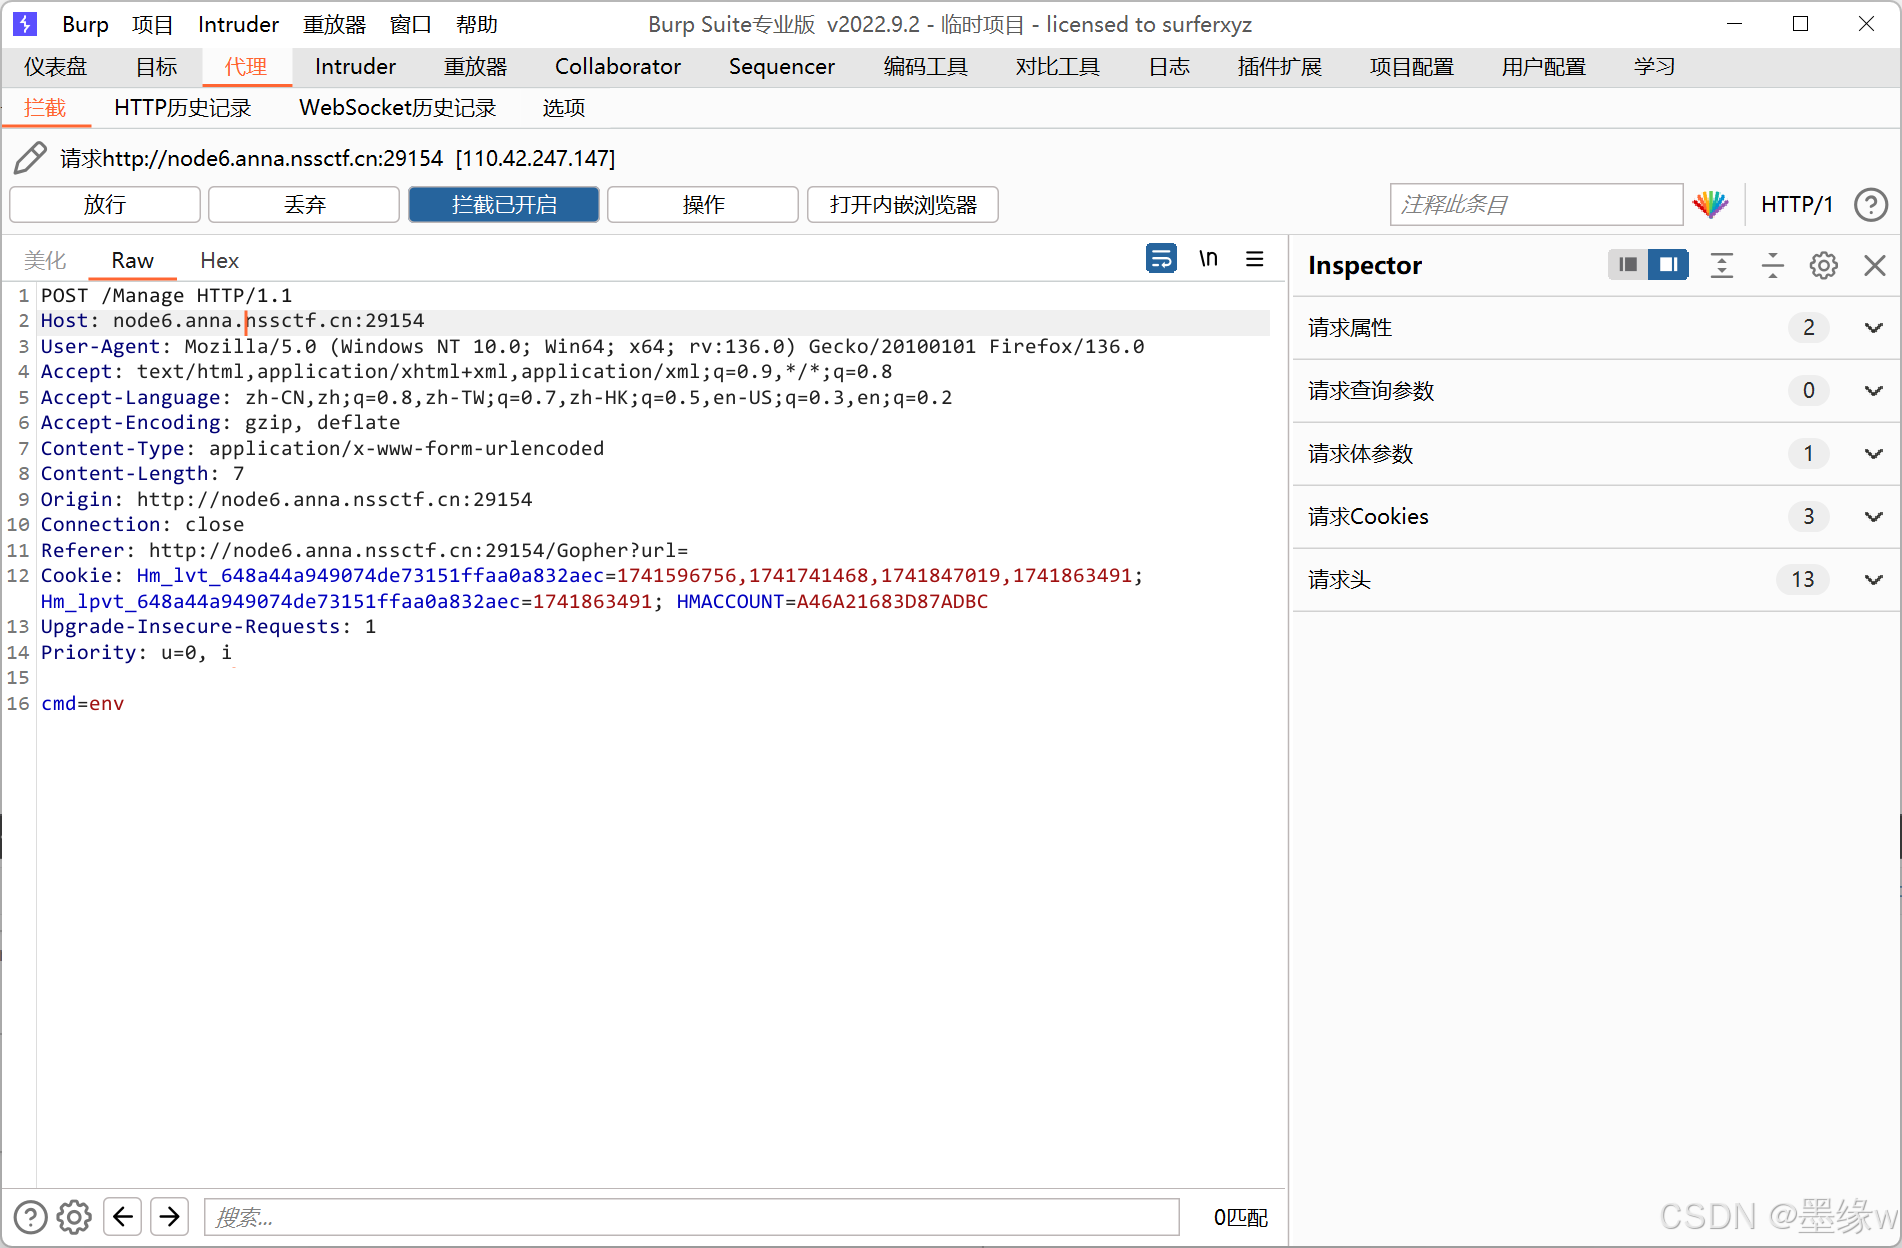Viewport: 1902px width, 1248px height.
Task: Toggle show non-printable characters \n
Action: pos(1208,259)
